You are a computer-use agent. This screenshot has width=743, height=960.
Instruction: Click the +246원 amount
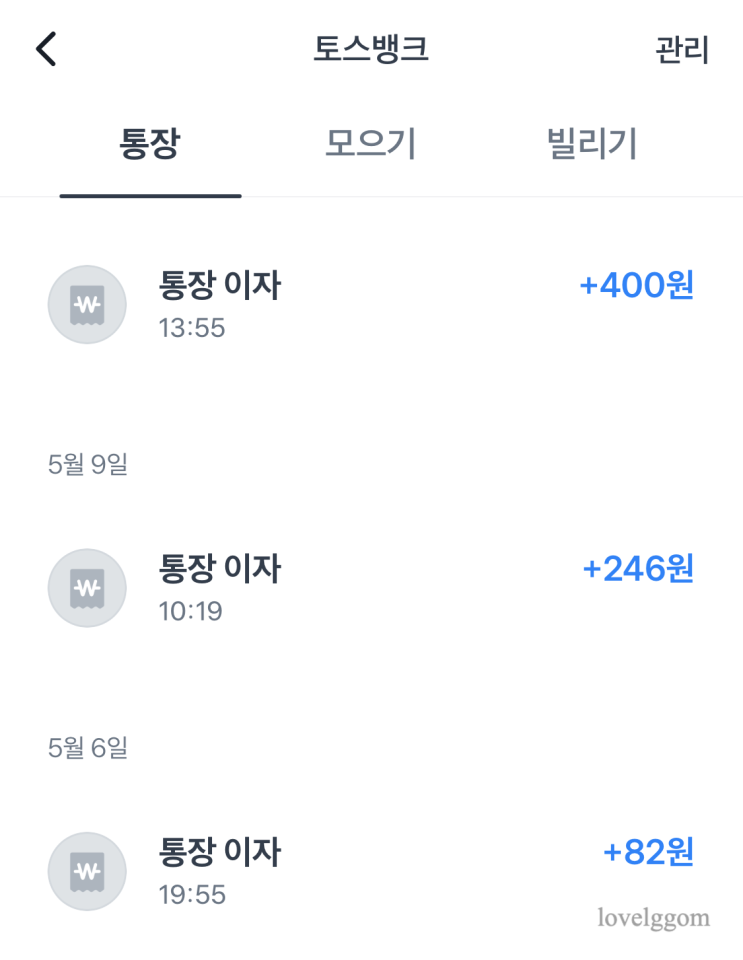[x=637, y=570]
